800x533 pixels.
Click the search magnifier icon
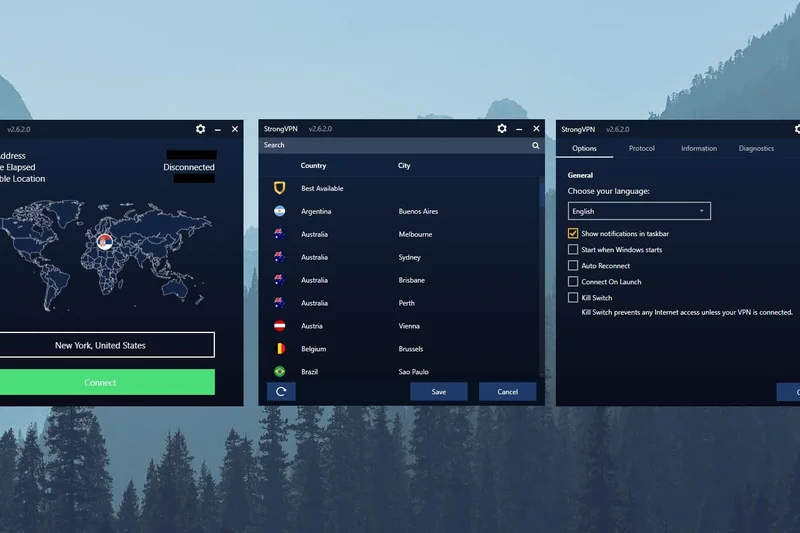[x=536, y=145]
